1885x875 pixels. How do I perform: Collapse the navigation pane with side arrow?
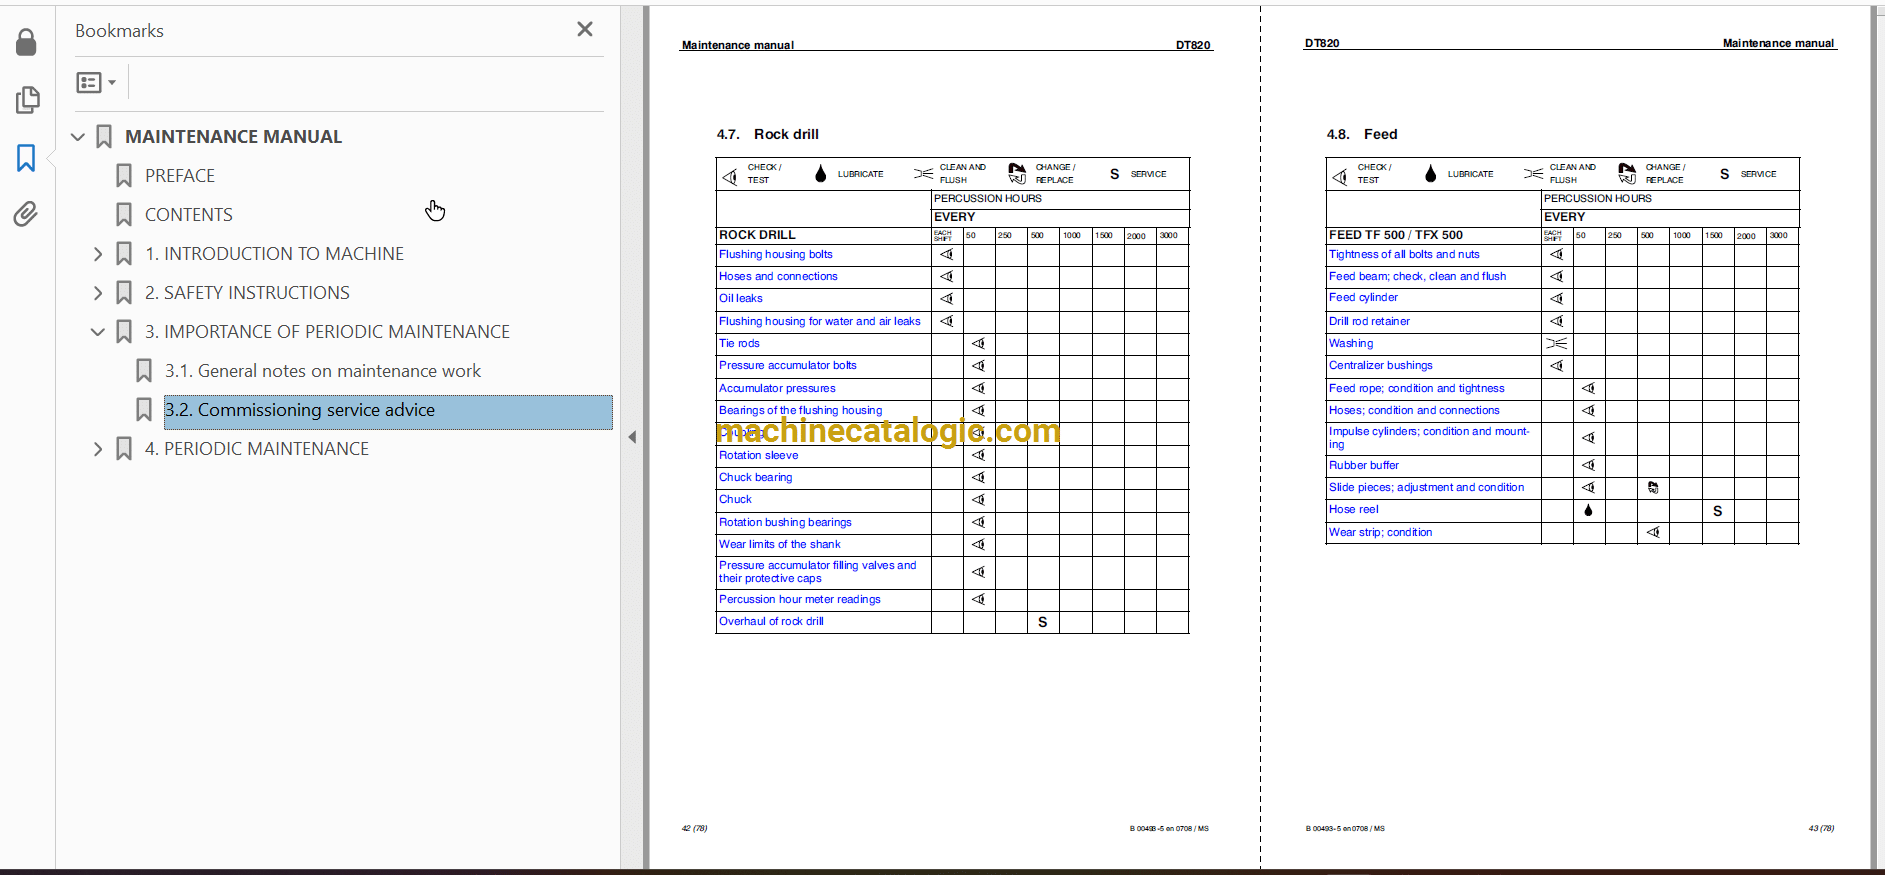(x=632, y=437)
